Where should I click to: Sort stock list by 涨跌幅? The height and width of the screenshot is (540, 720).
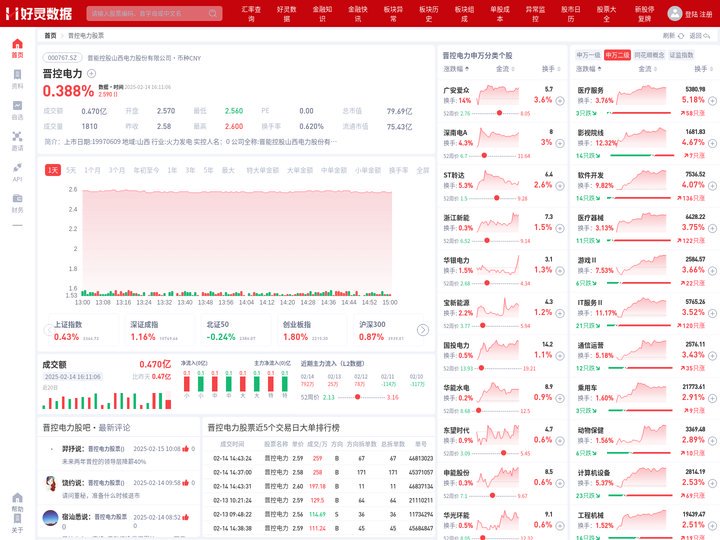tap(456, 69)
